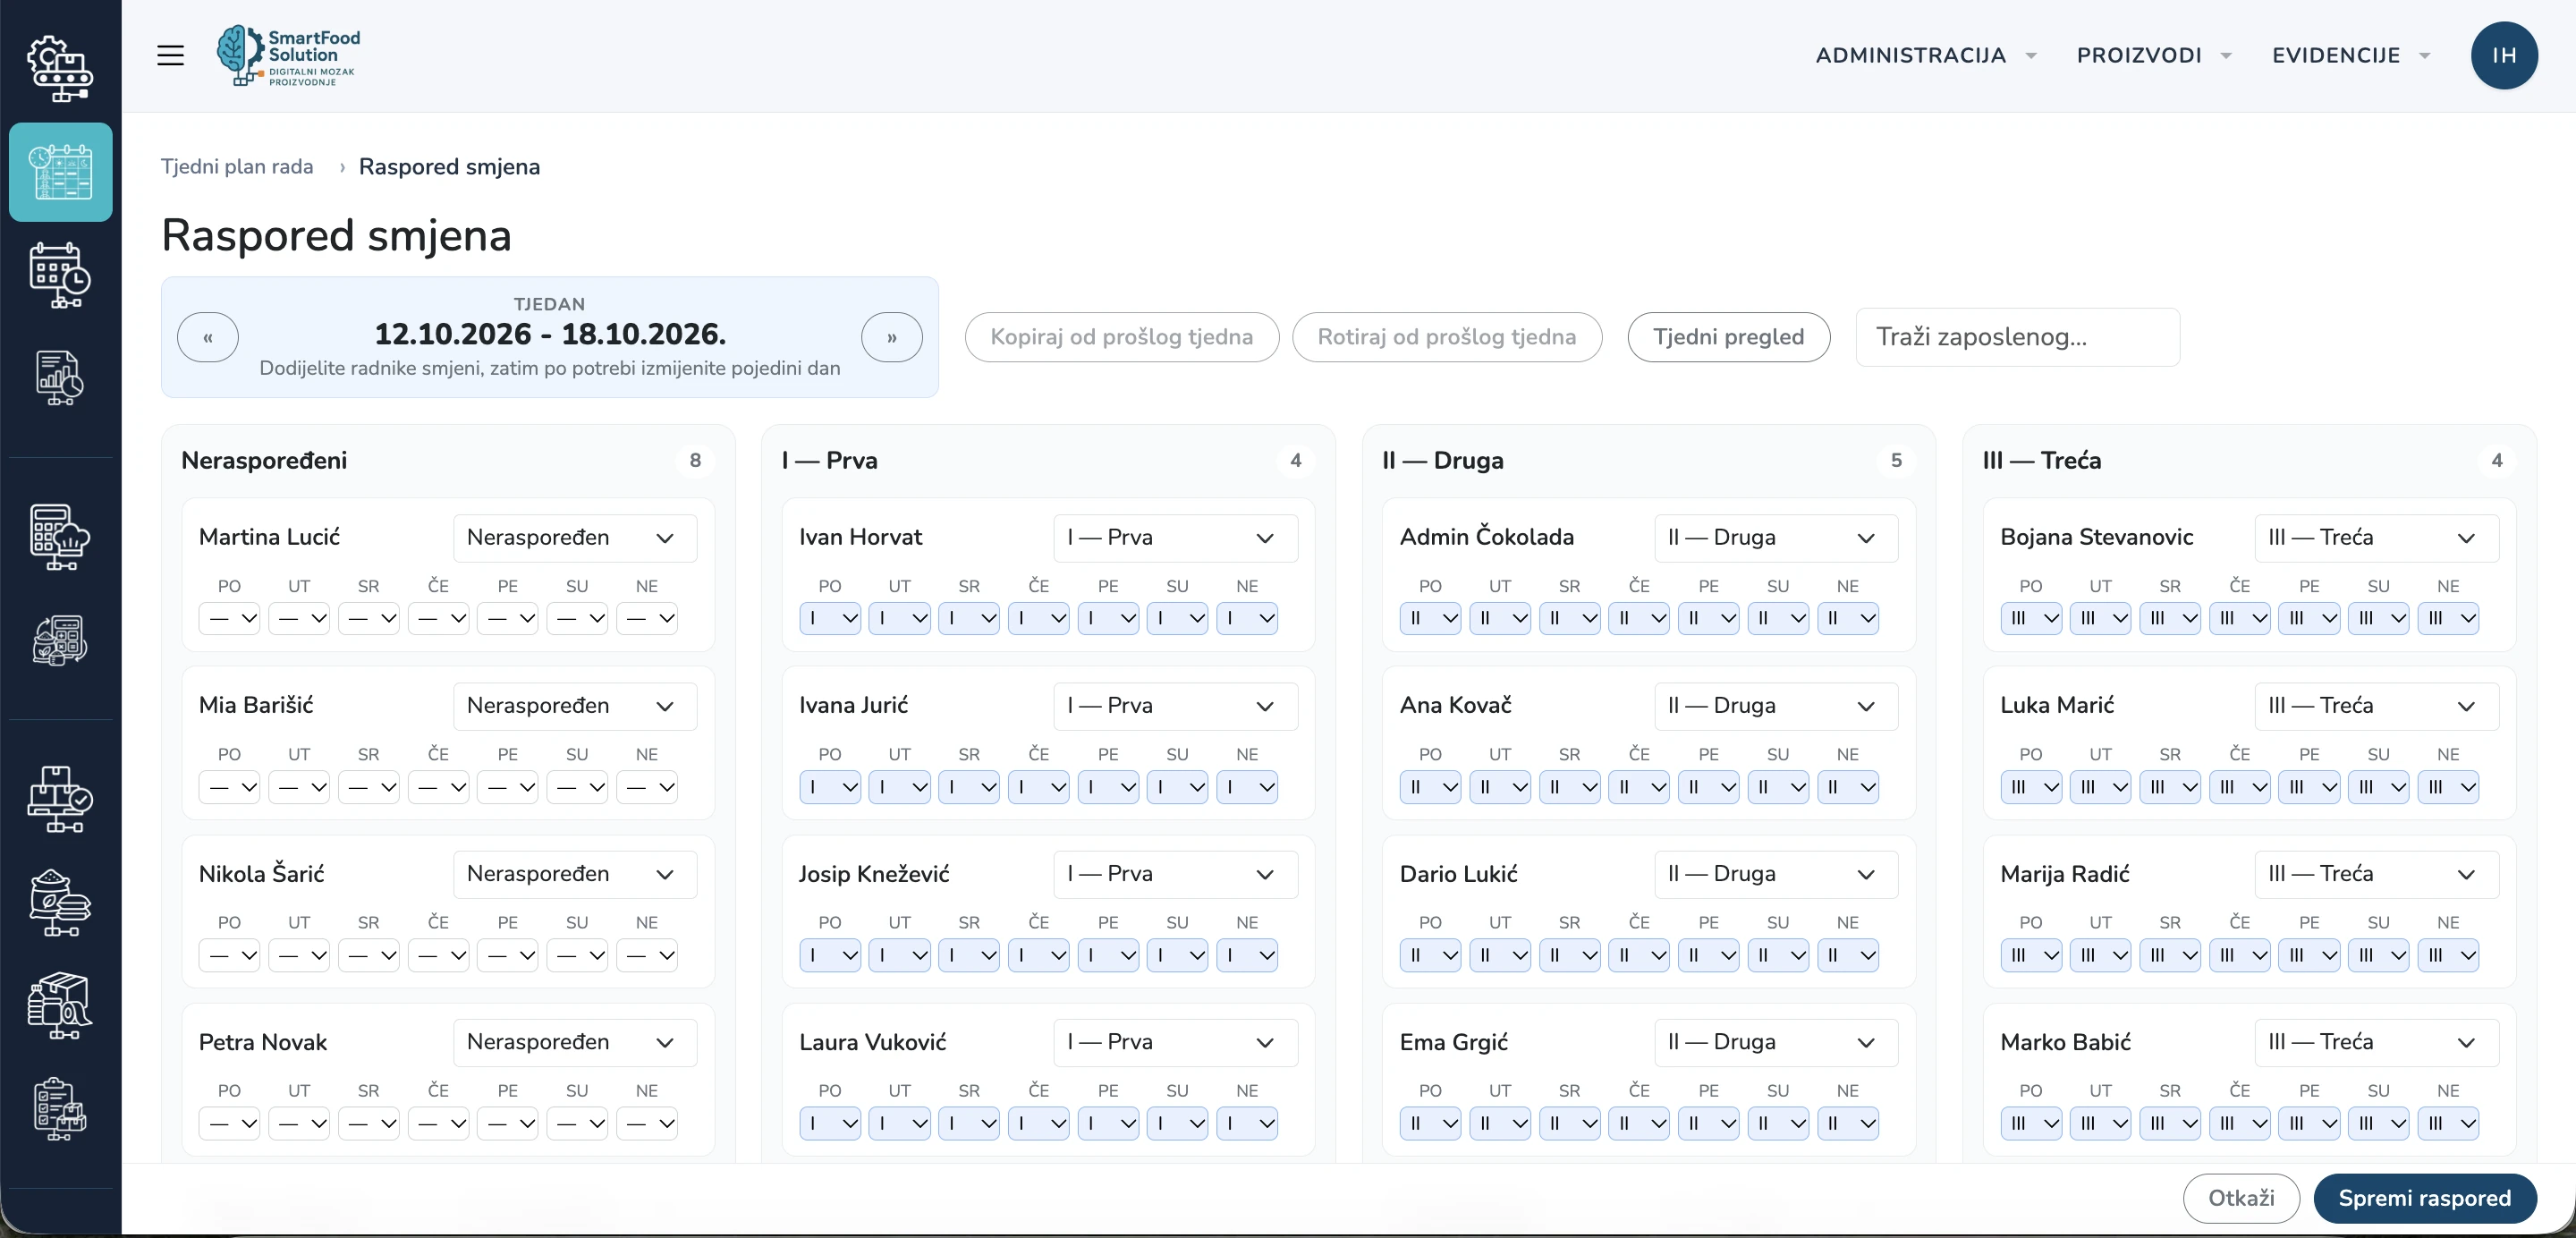Click the Traži zaposlenog search field
Image resolution: width=2576 pixels, height=1238 pixels.
tap(2017, 337)
